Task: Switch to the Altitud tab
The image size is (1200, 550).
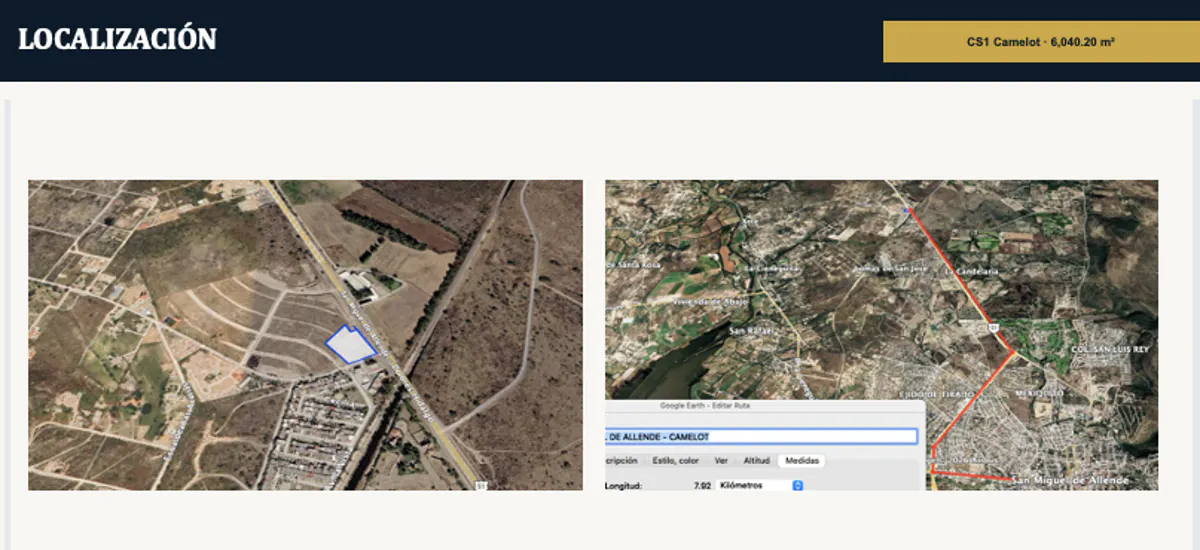Action: point(757,460)
